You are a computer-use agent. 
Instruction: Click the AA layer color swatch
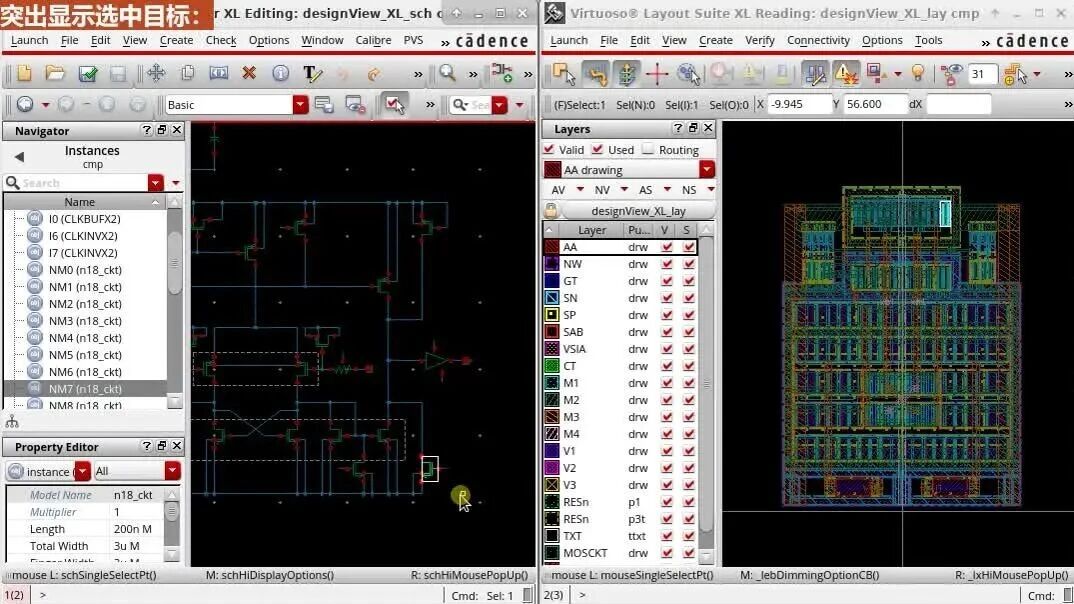pos(551,247)
